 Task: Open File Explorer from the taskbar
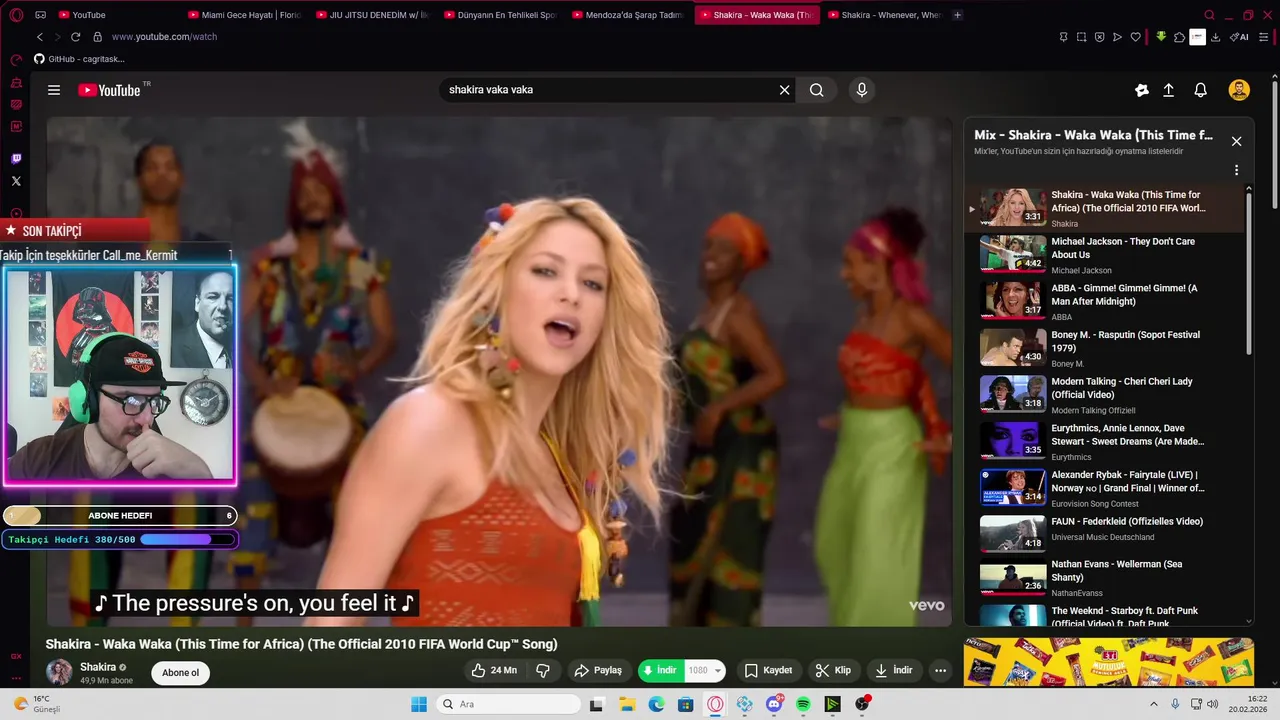tap(627, 704)
